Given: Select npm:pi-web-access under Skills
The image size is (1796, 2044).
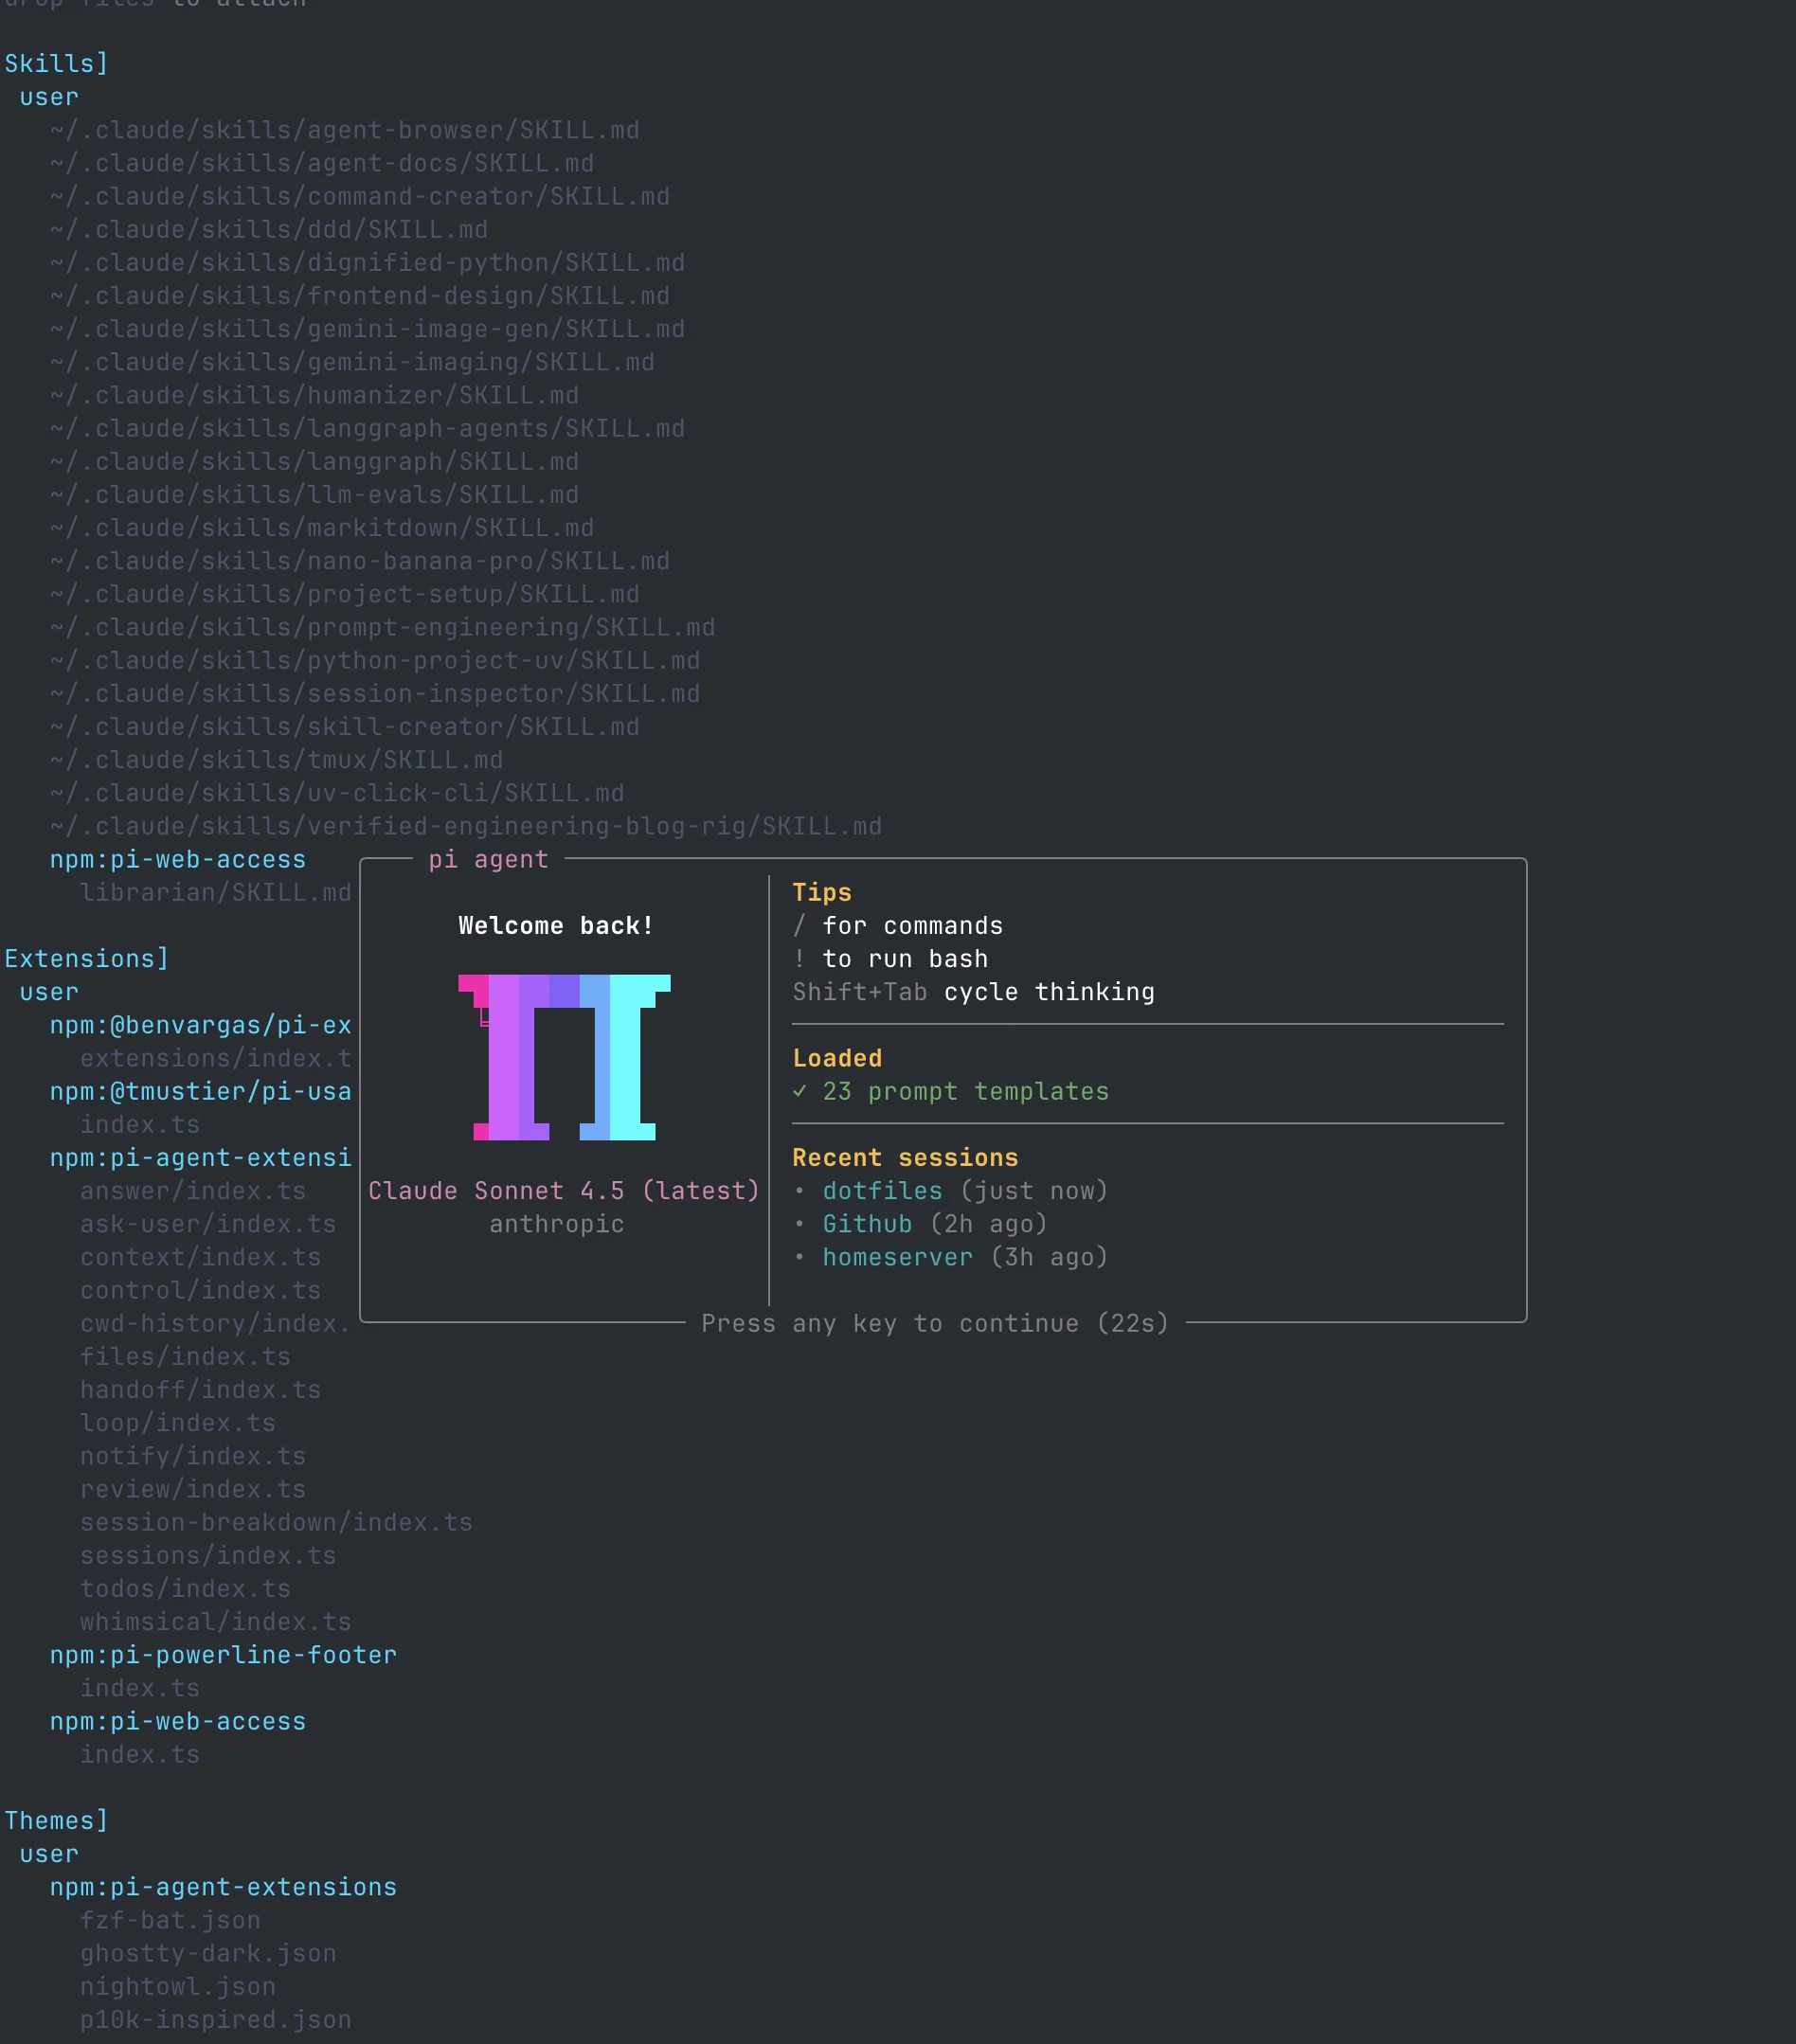Looking at the screenshot, I should pos(178,859).
